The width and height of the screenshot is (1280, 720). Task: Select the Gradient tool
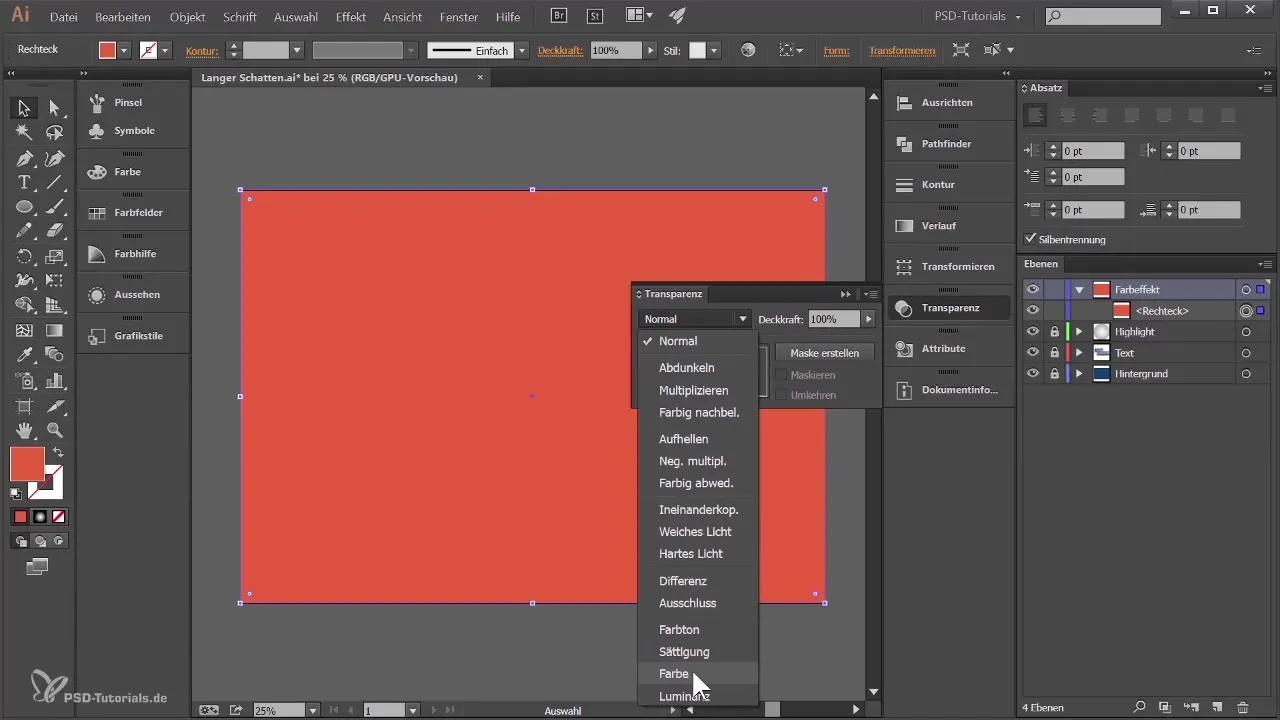click(54, 330)
